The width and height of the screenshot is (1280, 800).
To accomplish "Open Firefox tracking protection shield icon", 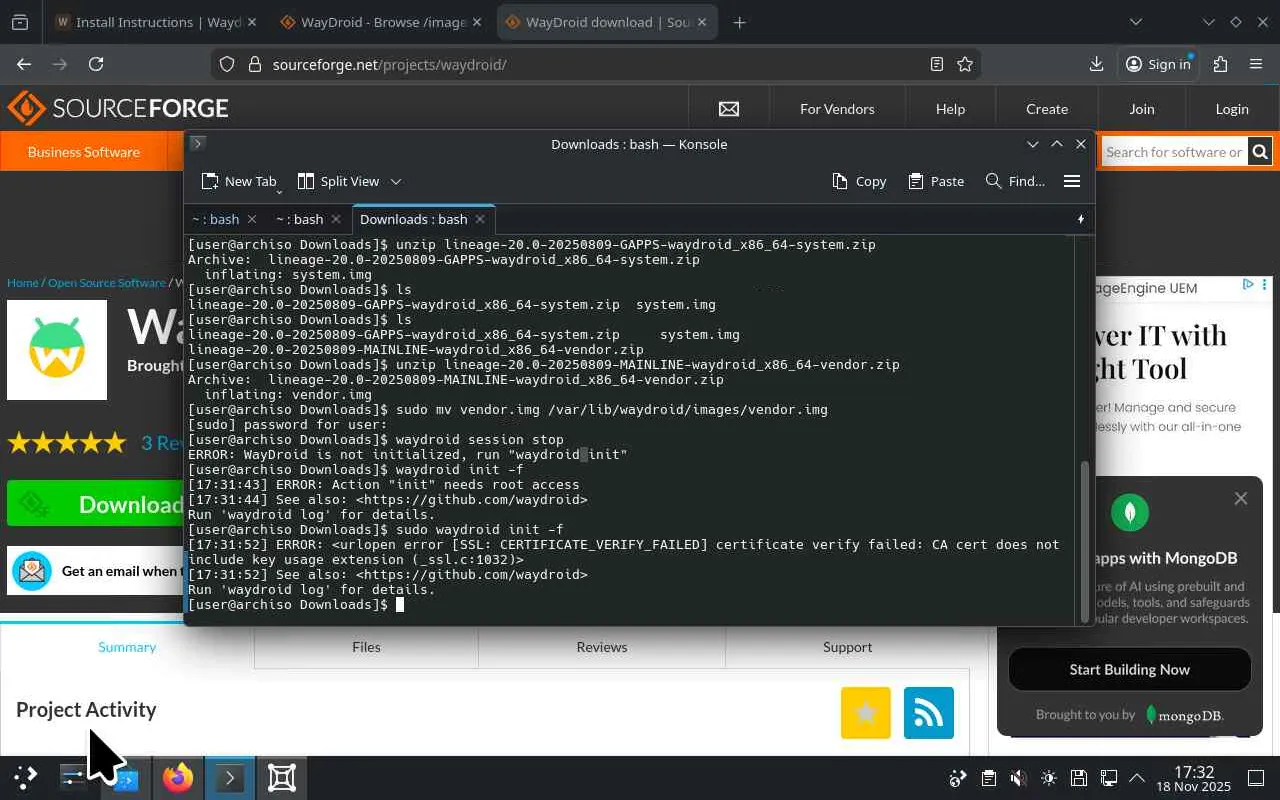I will (x=227, y=64).
